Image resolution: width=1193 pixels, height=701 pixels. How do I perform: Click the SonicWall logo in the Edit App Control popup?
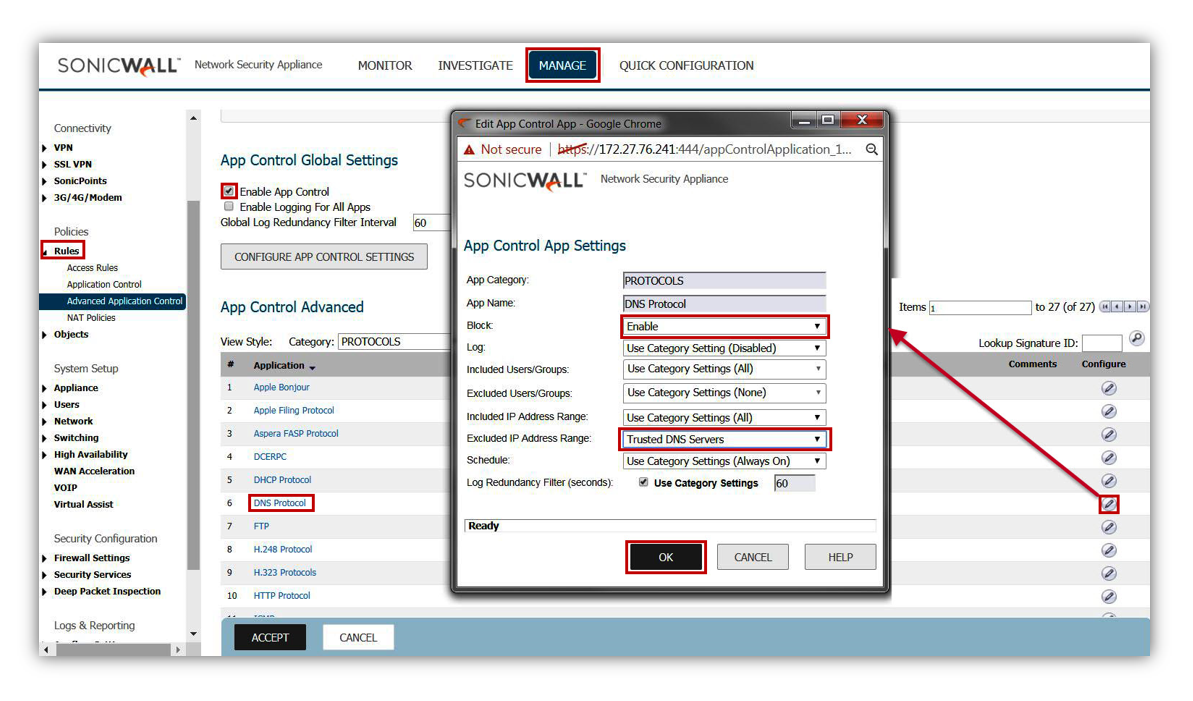pos(525,180)
